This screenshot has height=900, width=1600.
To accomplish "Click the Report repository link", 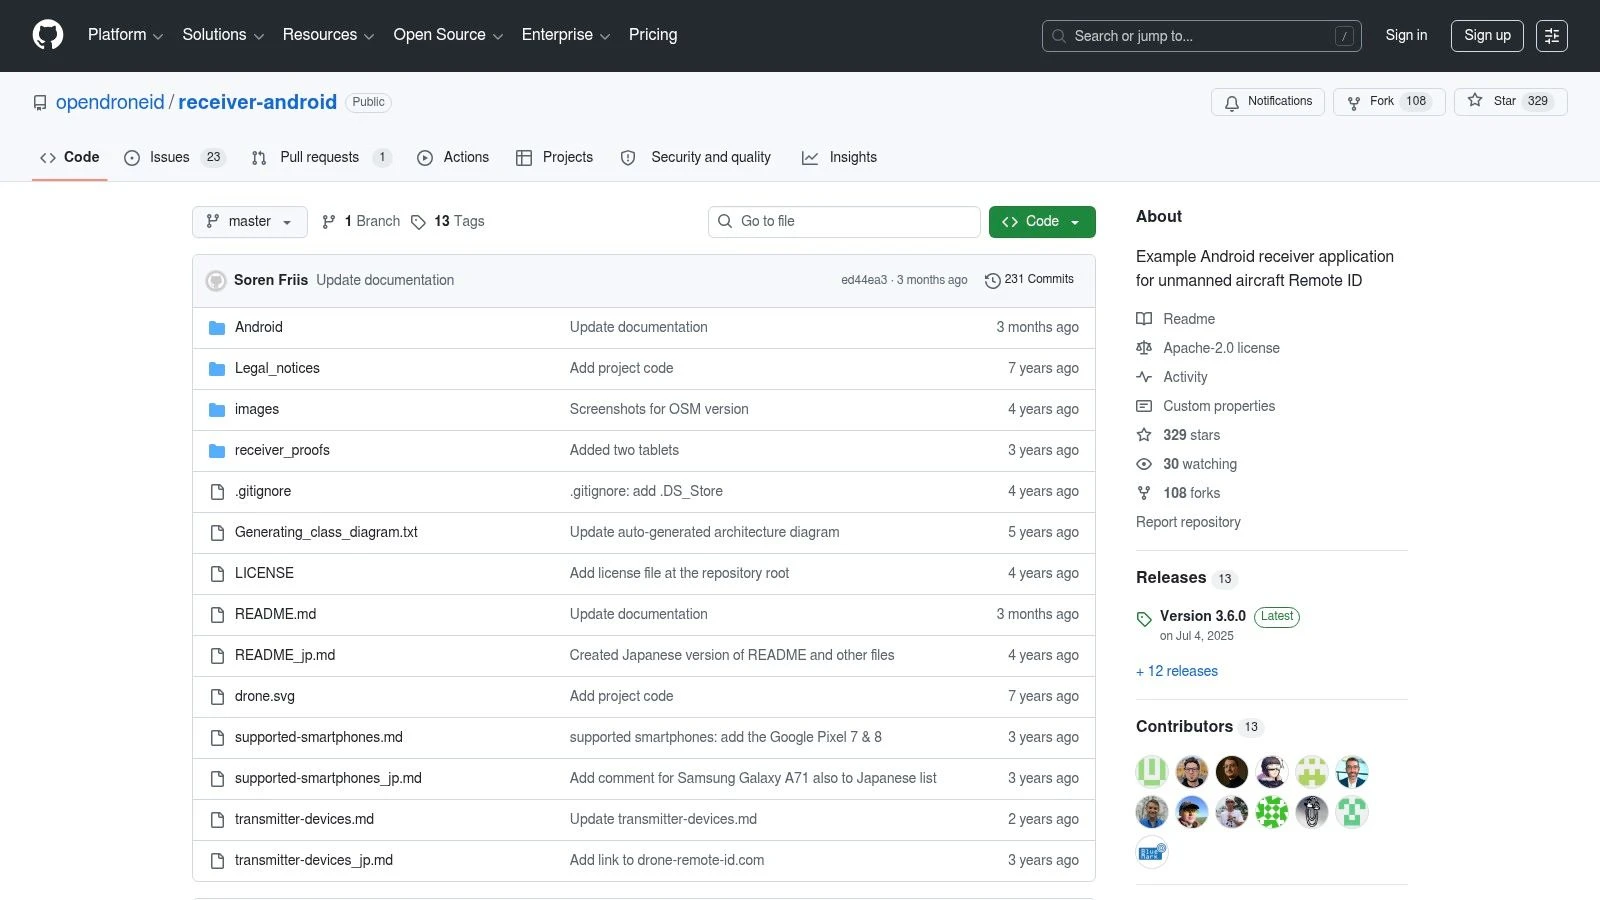I will tap(1188, 523).
